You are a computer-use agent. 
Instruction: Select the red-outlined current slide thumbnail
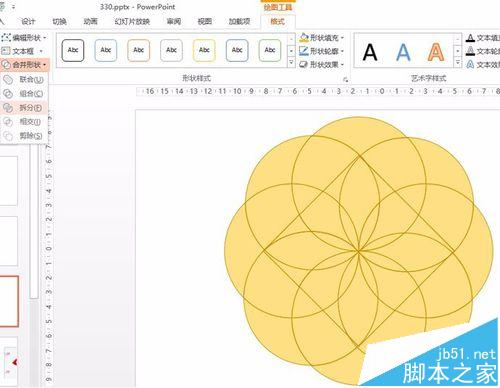click(x=9, y=301)
